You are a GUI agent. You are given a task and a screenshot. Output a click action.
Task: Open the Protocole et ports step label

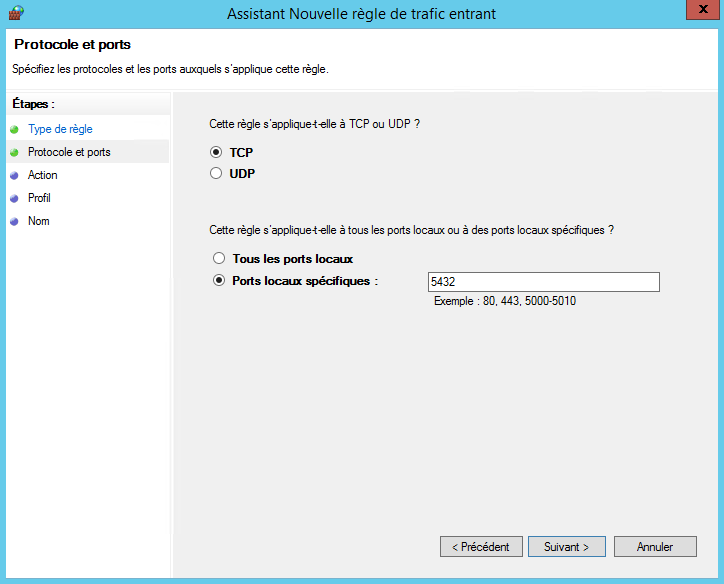(69, 152)
